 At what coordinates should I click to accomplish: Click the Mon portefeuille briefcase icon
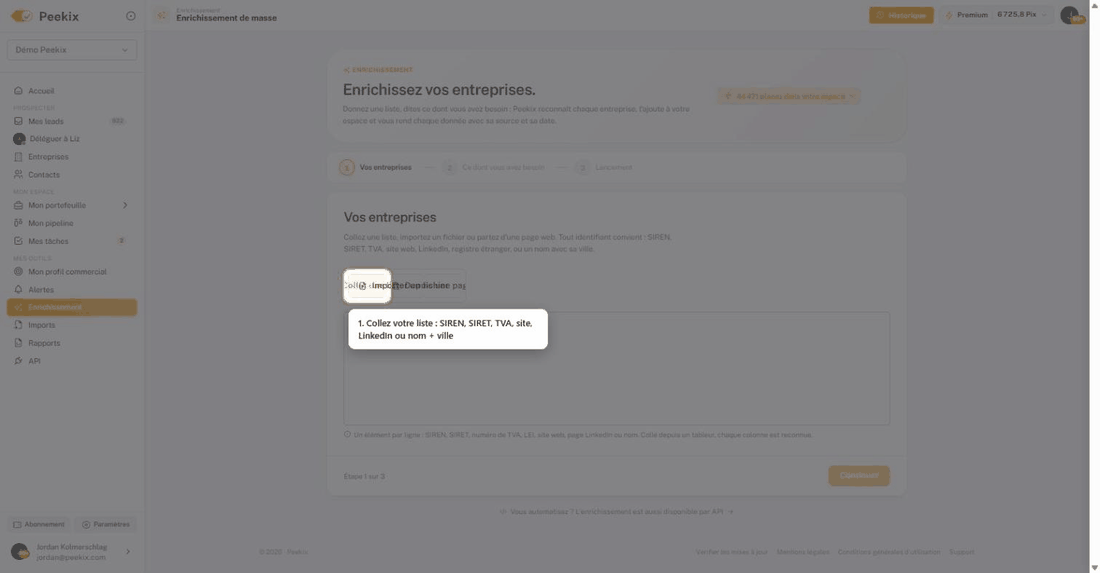coord(18,205)
